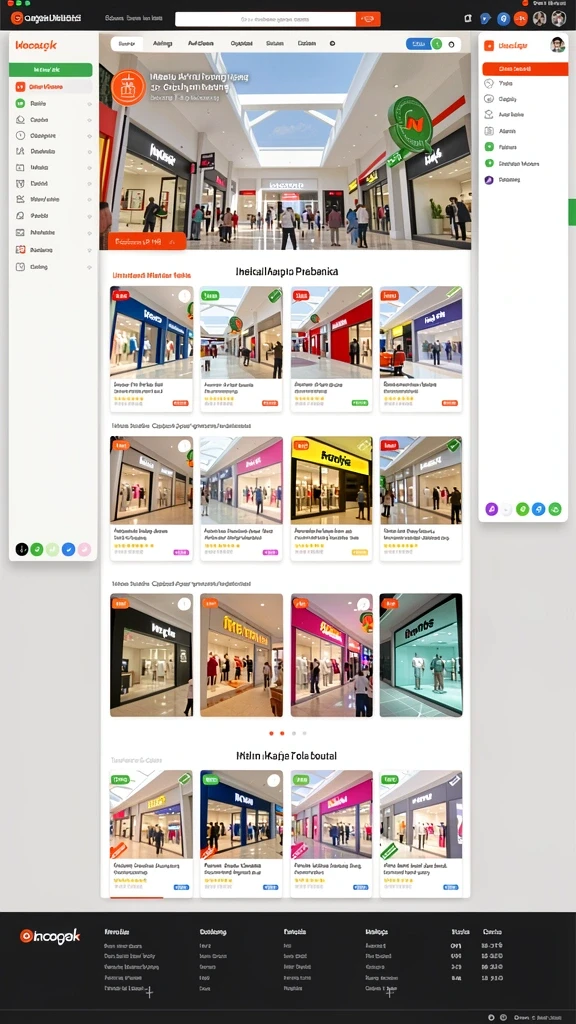Pick the pink color circle at sidebar bottom

pyautogui.click(x=84, y=550)
